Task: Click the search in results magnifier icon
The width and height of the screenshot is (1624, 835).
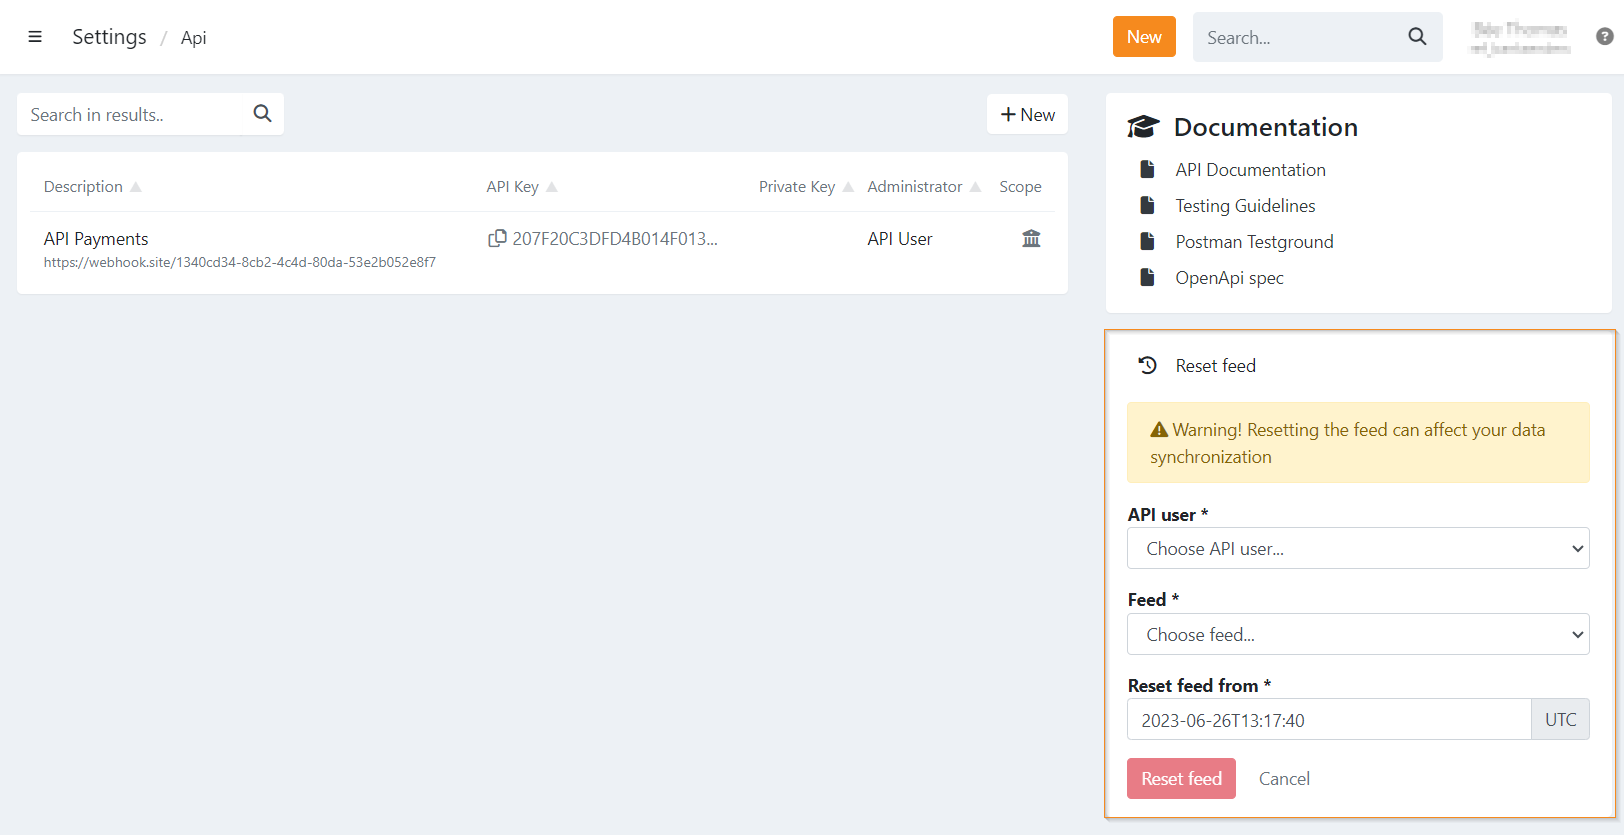Action: click(262, 114)
